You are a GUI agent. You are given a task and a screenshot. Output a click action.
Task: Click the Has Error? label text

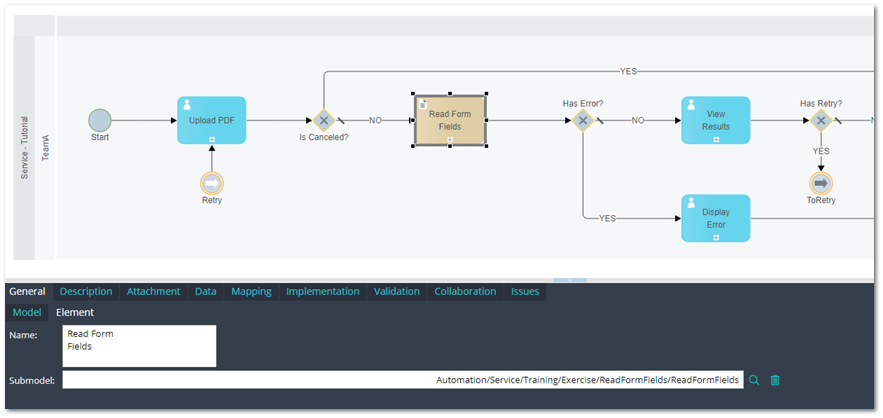click(583, 104)
